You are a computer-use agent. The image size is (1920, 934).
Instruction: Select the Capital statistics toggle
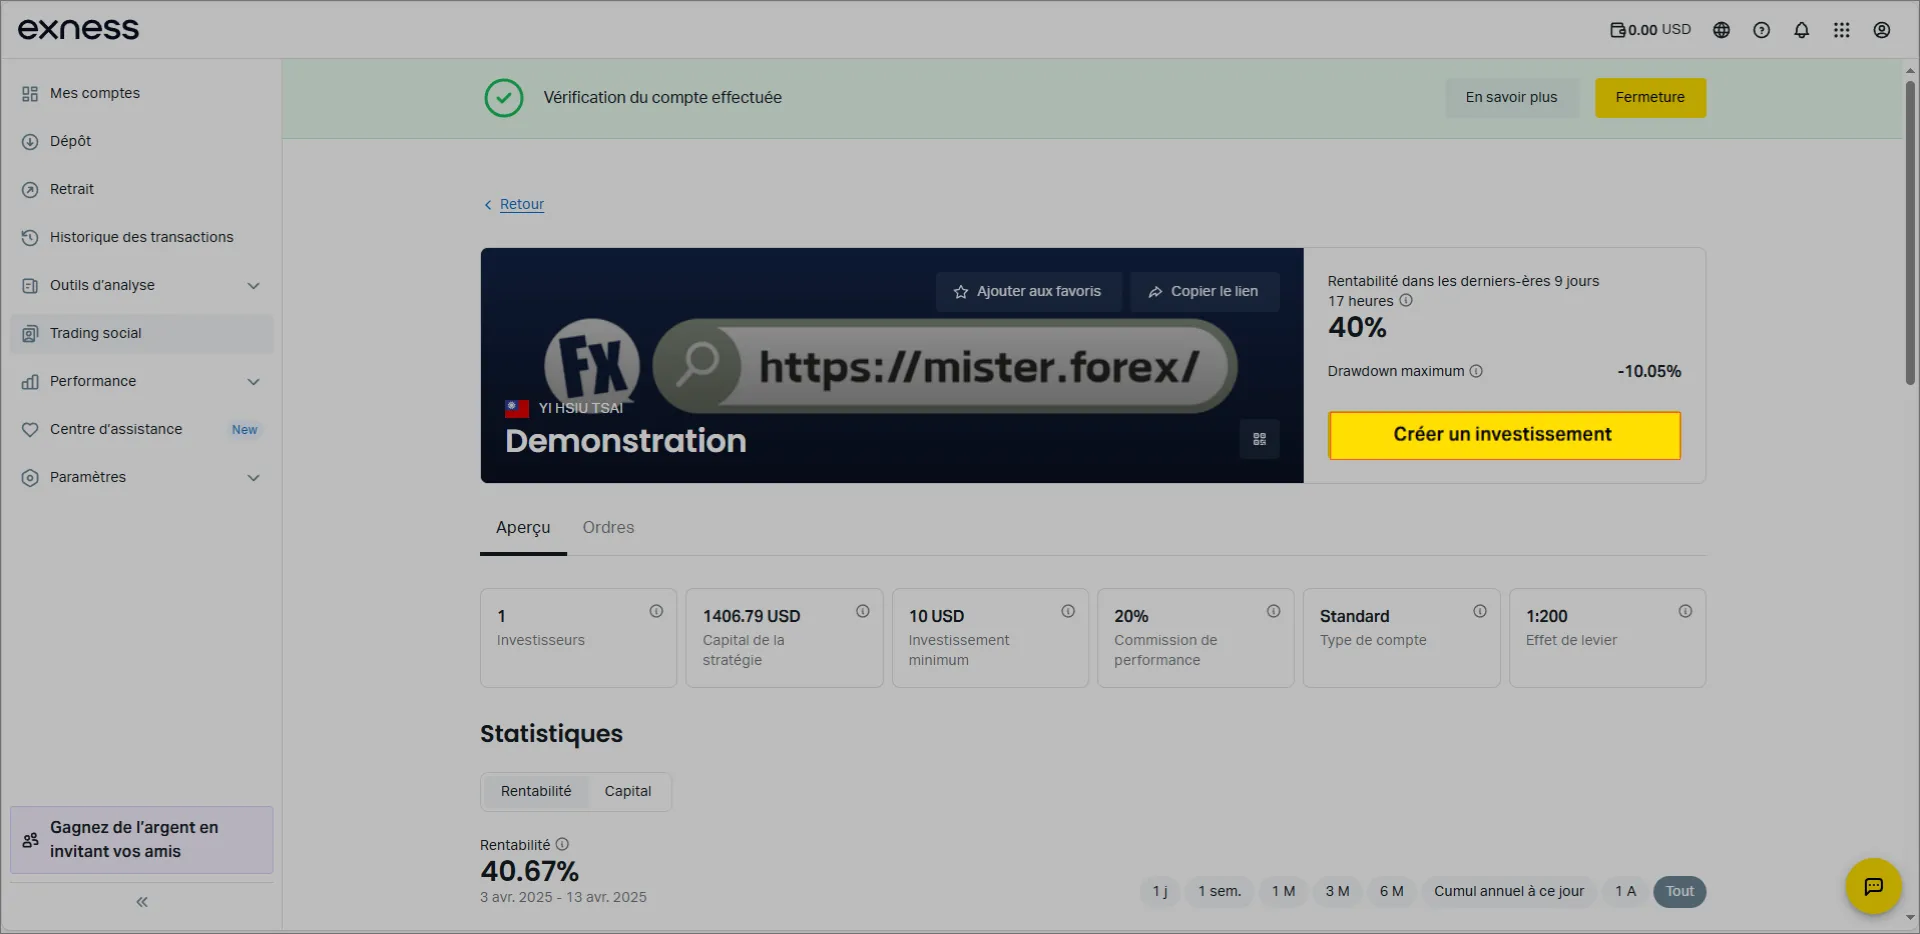coord(628,791)
